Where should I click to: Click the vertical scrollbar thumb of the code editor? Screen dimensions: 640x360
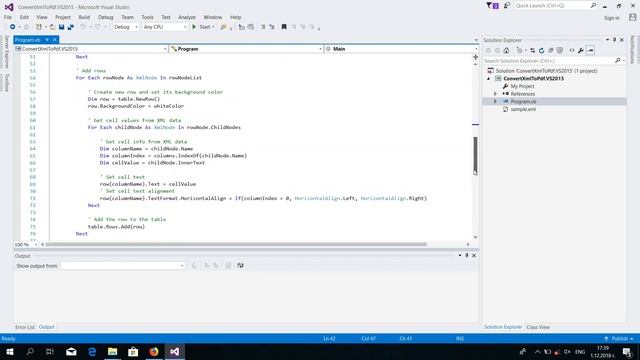[x=476, y=154]
